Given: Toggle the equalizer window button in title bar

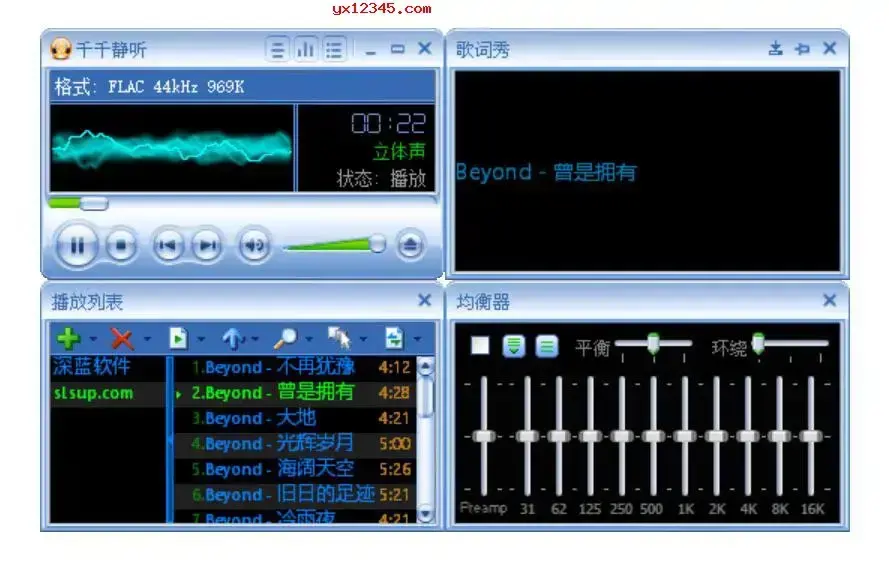Looking at the screenshot, I should click(x=306, y=49).
